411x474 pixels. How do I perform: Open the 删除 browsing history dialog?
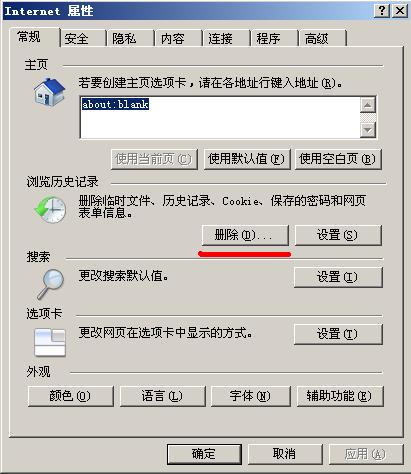coord(245,235)
